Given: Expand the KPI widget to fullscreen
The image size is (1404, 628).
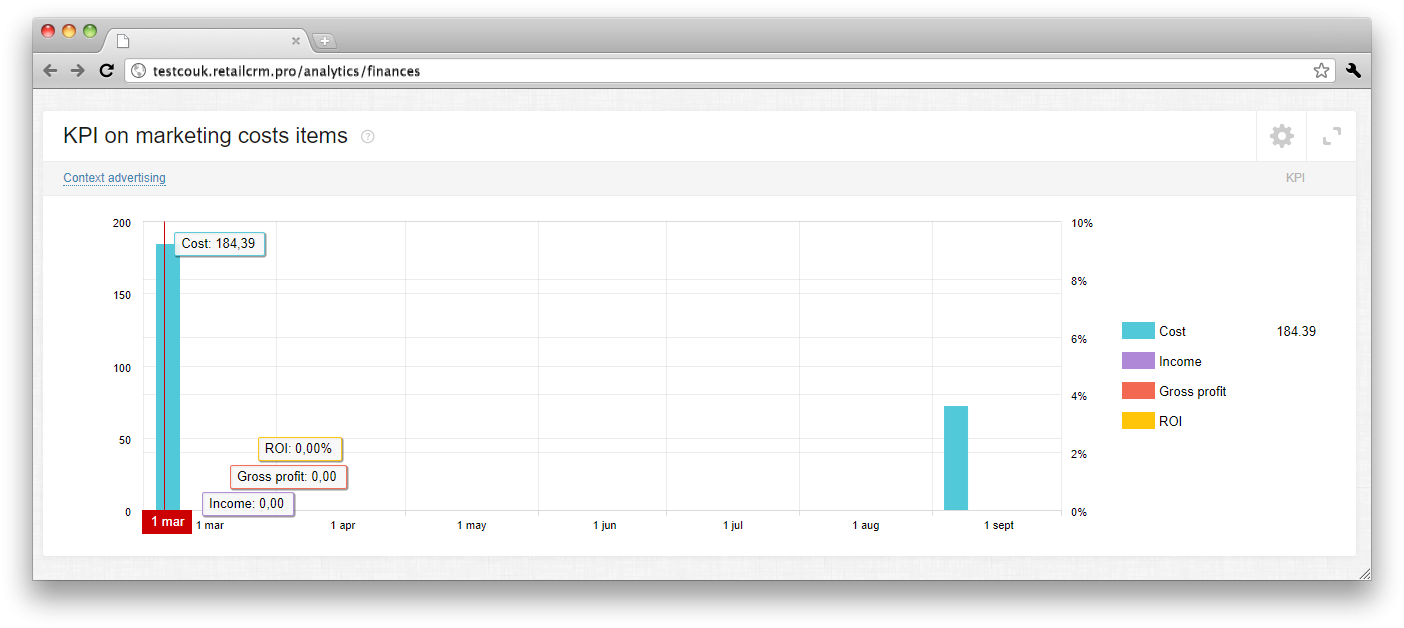Looking at the screenshot, I should (1331, 136).
